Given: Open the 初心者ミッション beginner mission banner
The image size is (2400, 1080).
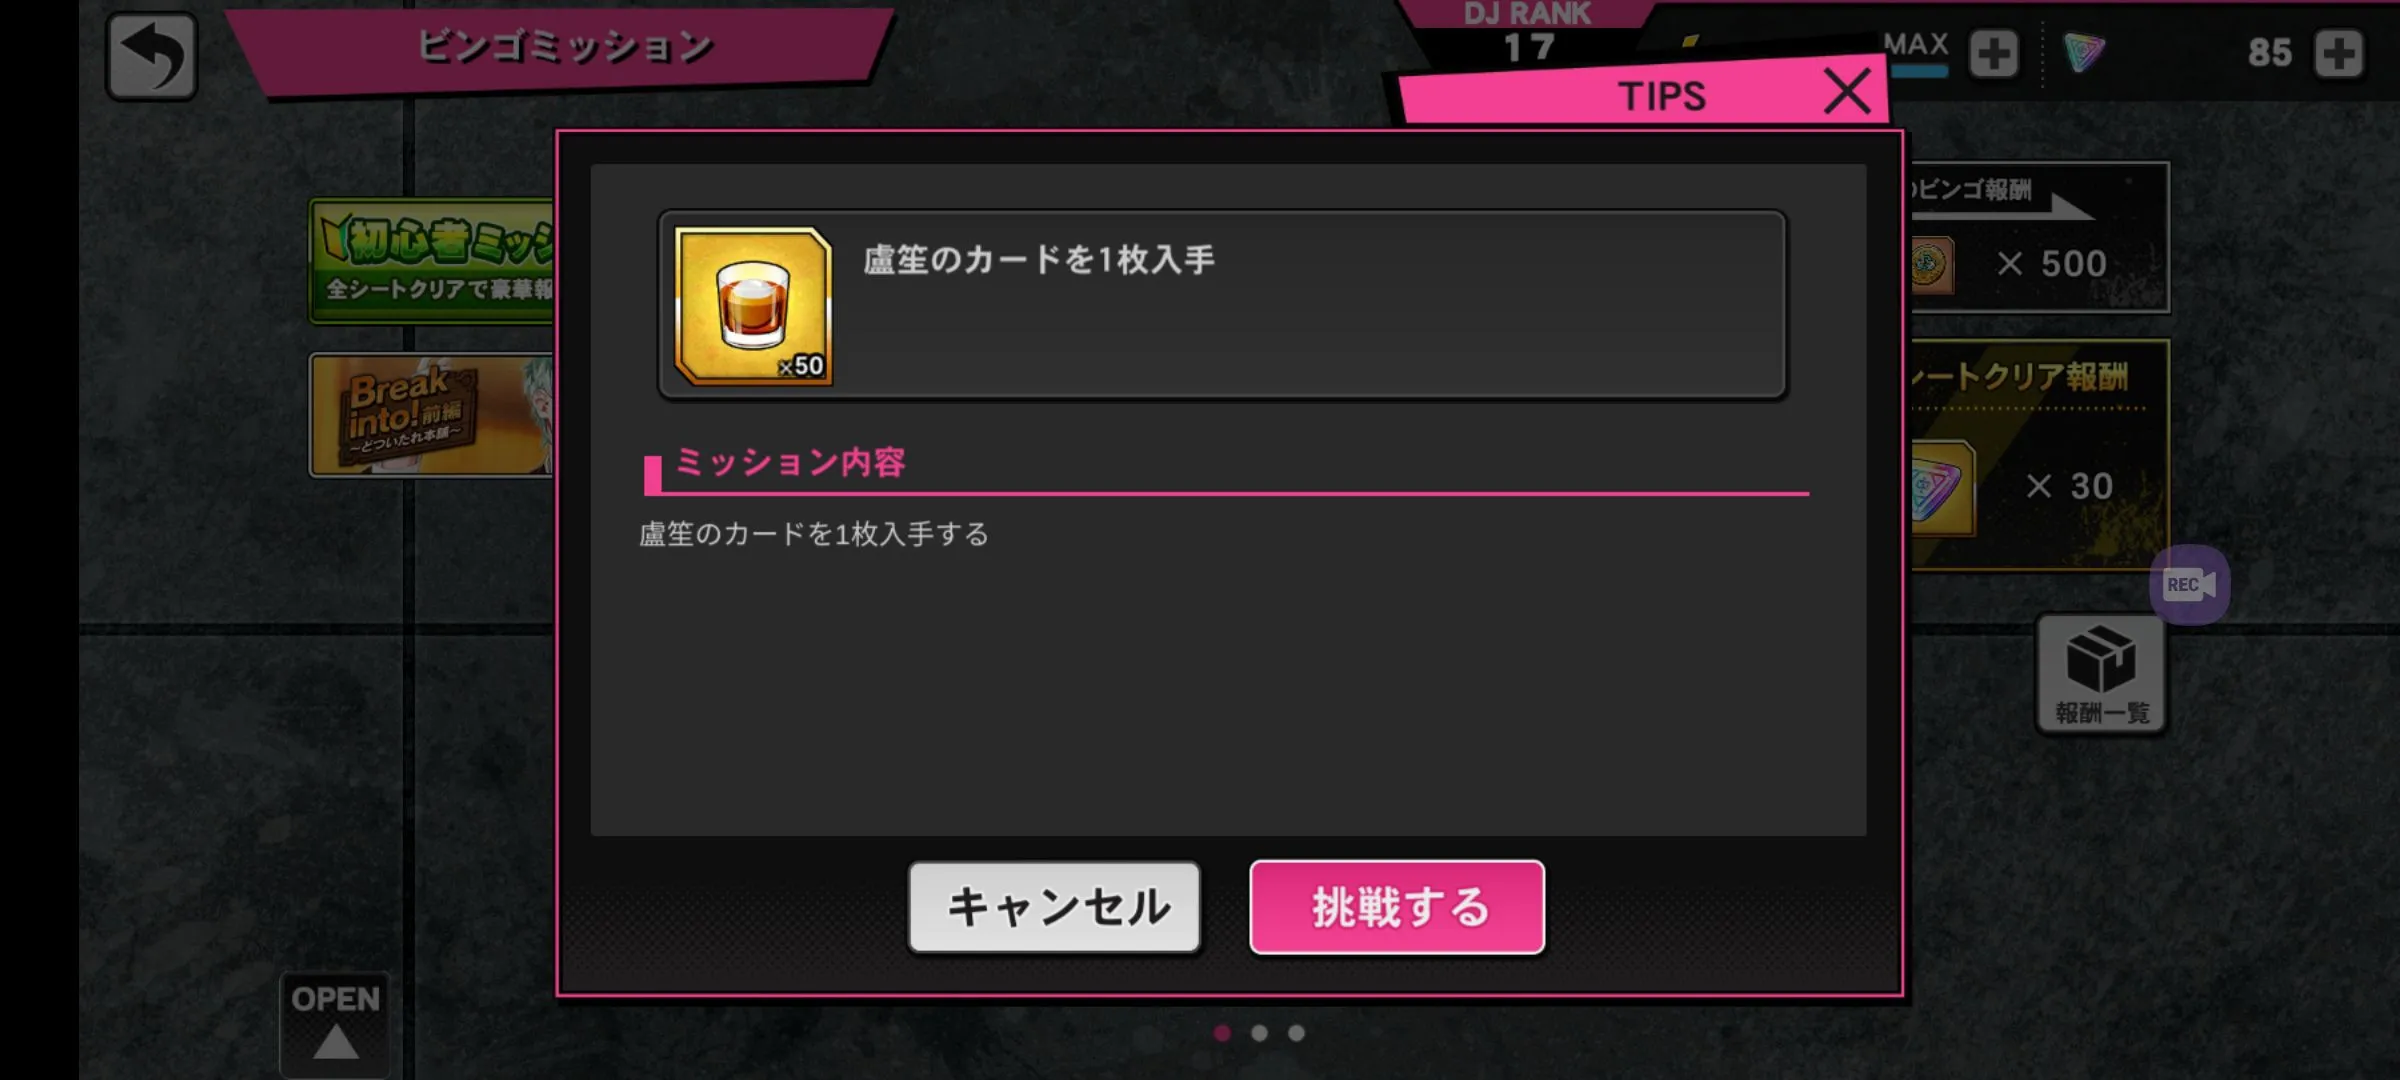Looking at the screenshot, I should [x=432, y=260].
